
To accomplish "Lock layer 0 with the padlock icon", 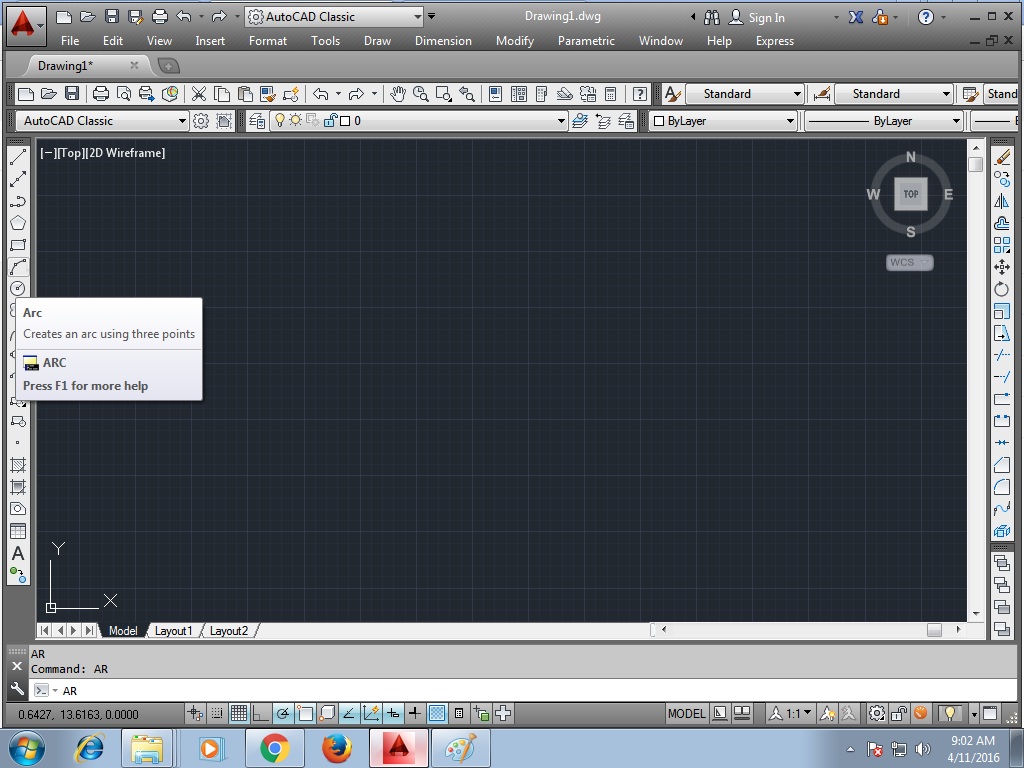I will [x=329, y=118].
